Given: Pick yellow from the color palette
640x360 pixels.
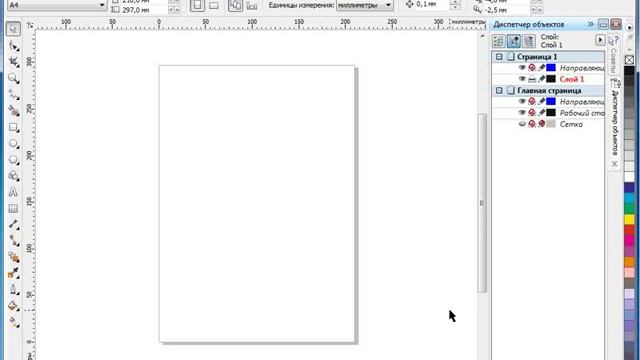Looking at the screenshot, I should (629, 219).
